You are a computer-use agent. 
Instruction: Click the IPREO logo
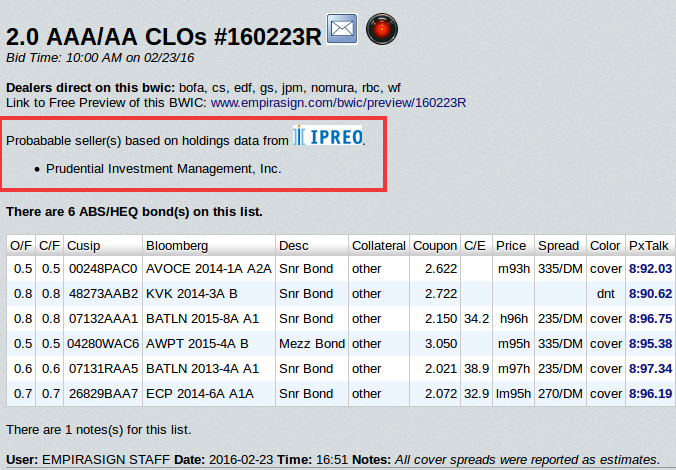(x=328, y=135)
